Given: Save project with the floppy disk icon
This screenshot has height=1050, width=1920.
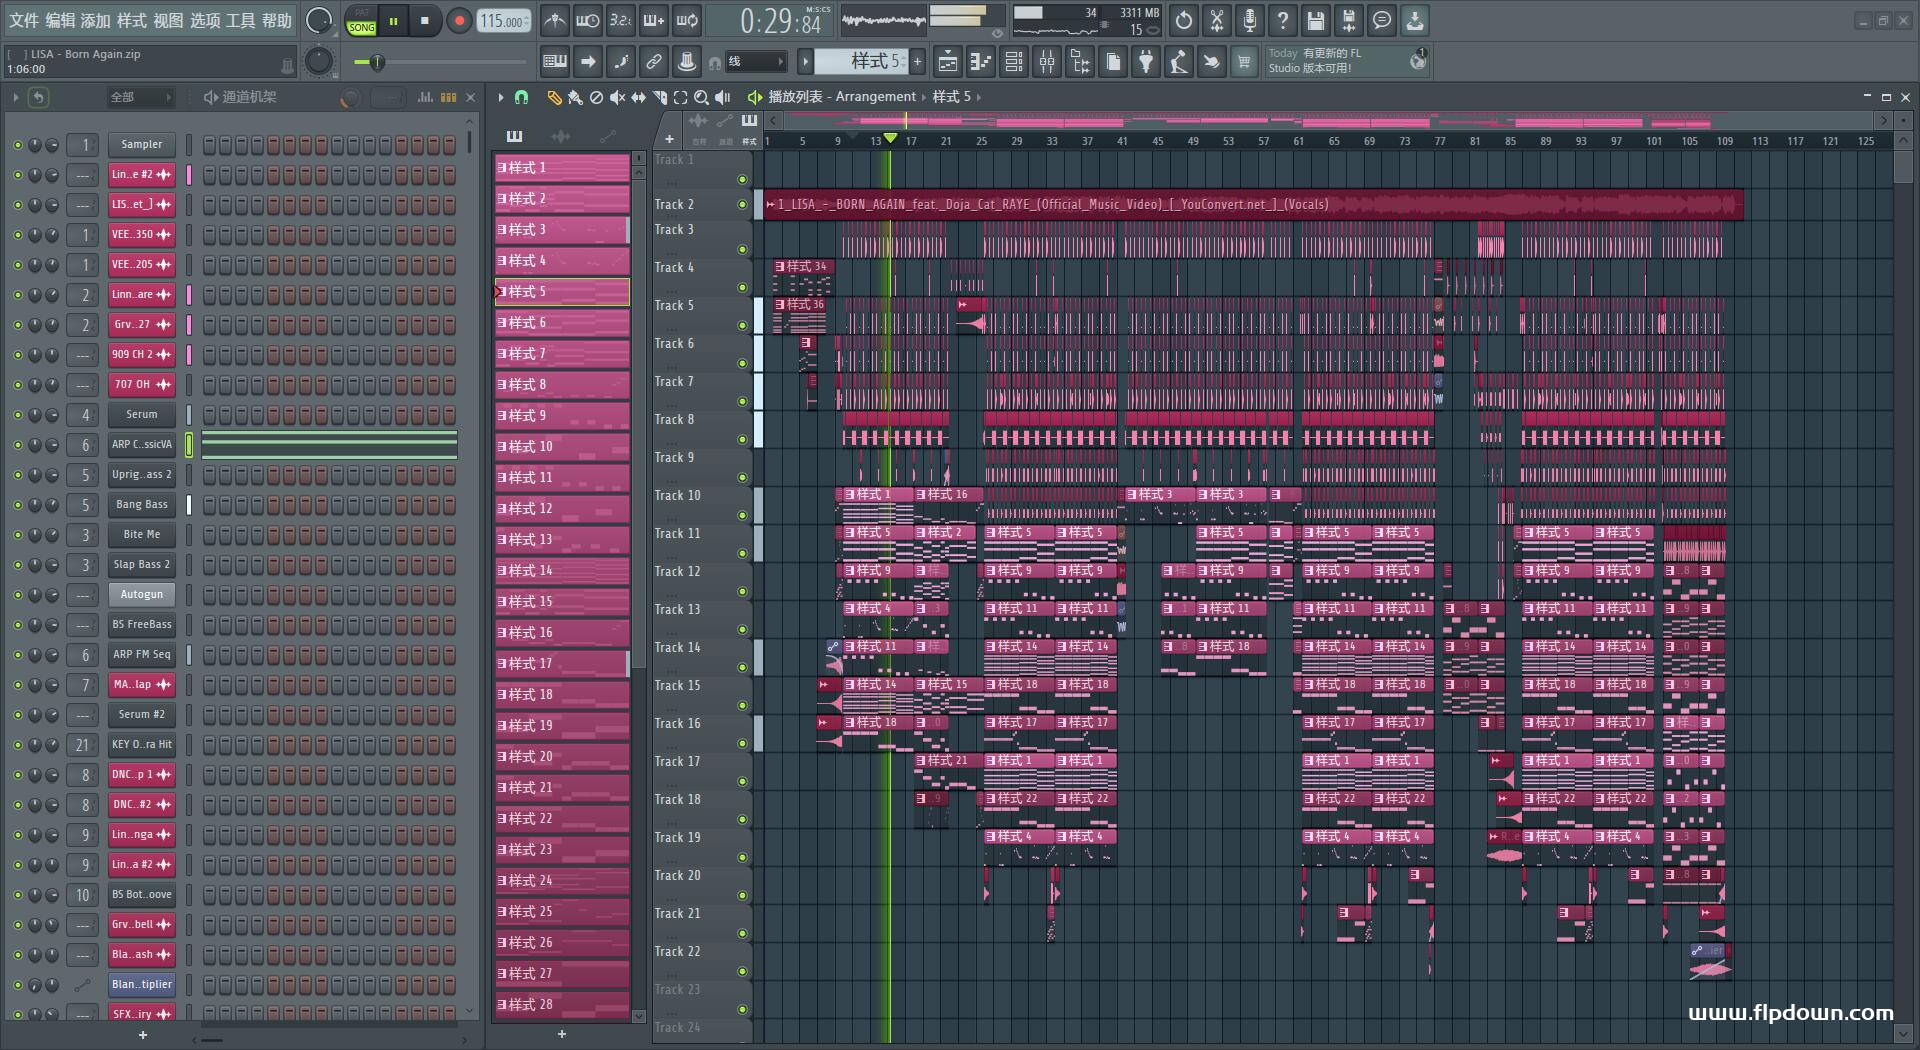Looking at the screenshot, I should click(x=1316, y=20).
